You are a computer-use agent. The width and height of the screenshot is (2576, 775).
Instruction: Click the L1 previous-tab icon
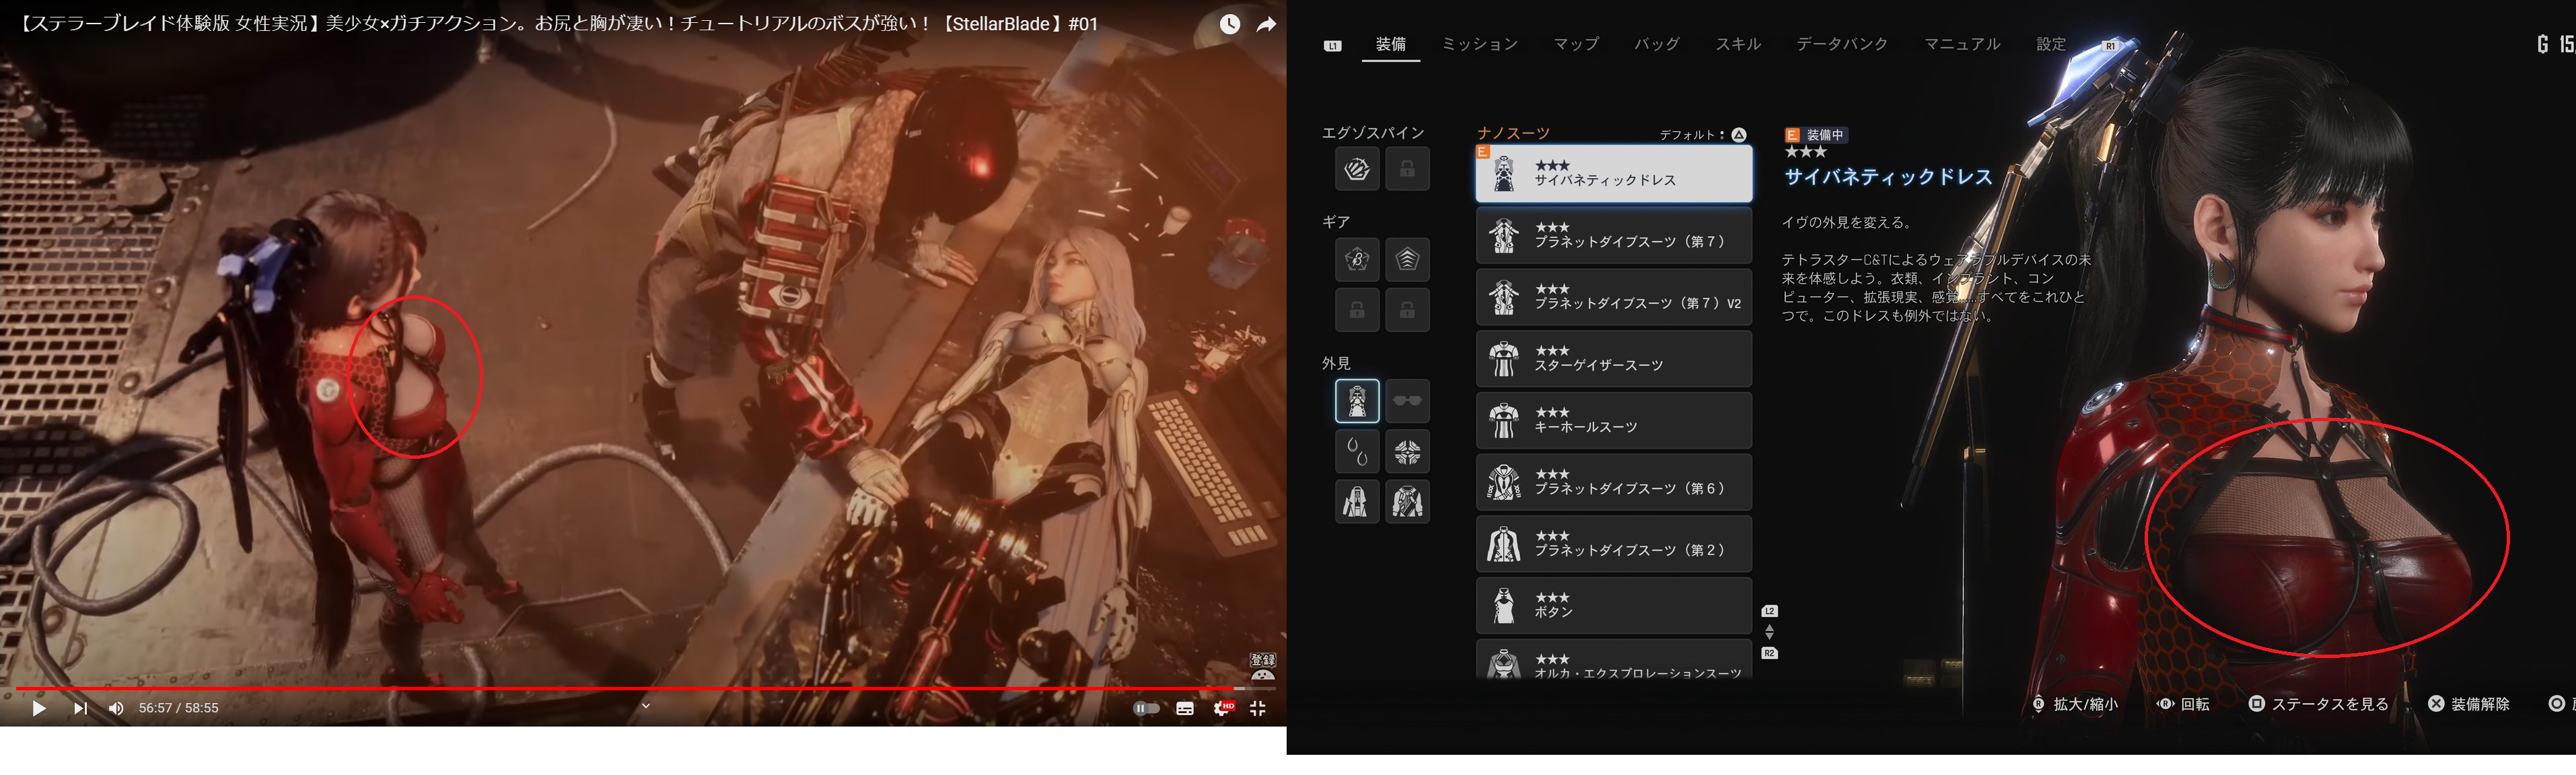(x=1333, y=46)
